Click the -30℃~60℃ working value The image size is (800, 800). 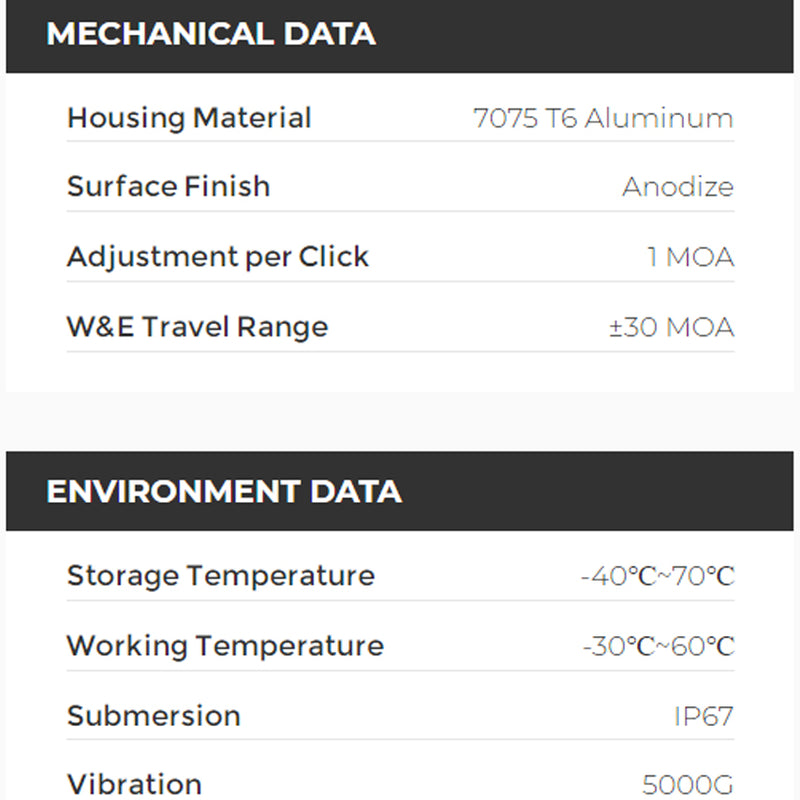[658, 647]
